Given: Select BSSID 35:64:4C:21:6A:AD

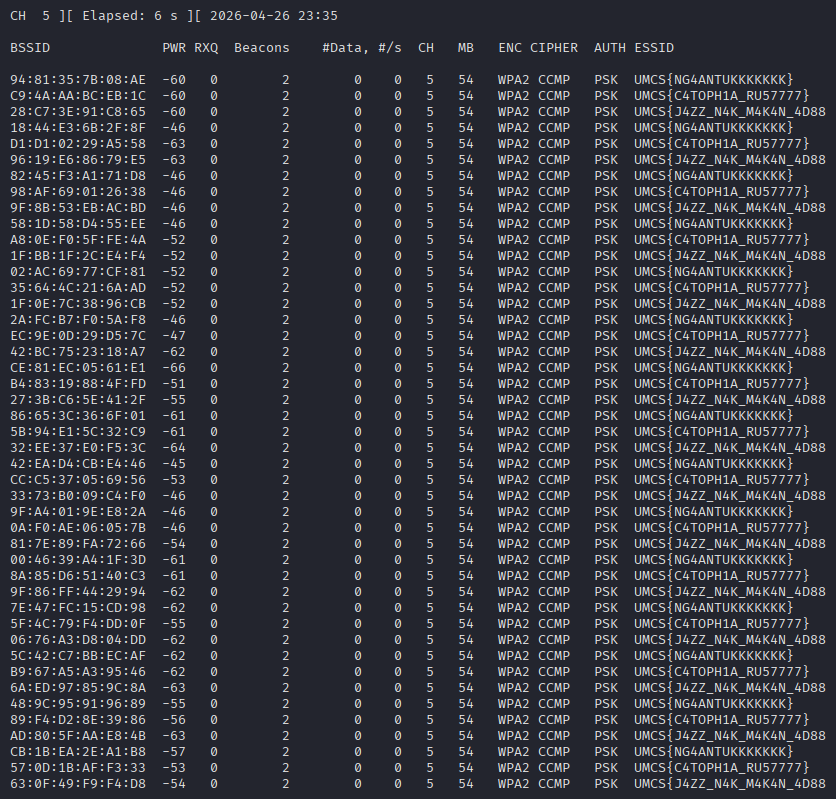Looking at the screenshot, I should point(78,288).
